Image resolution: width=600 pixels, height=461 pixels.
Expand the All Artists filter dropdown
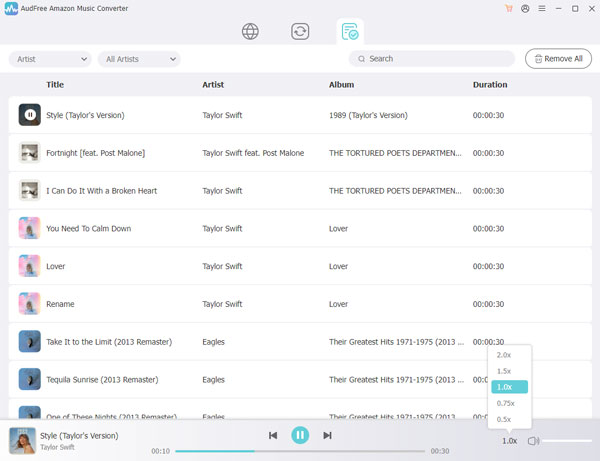pos(139,59)
